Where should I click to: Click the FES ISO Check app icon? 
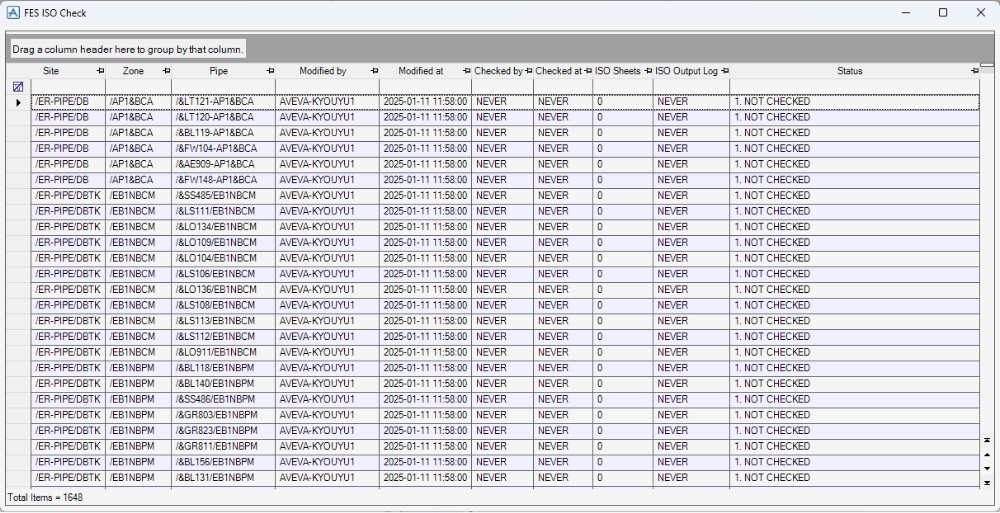click(x=13, y=13)
